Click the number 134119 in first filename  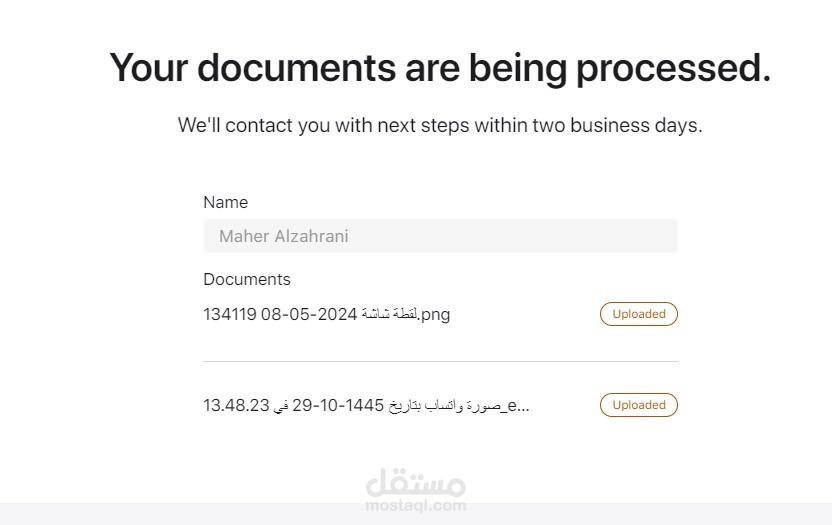[x=229, y=314]
